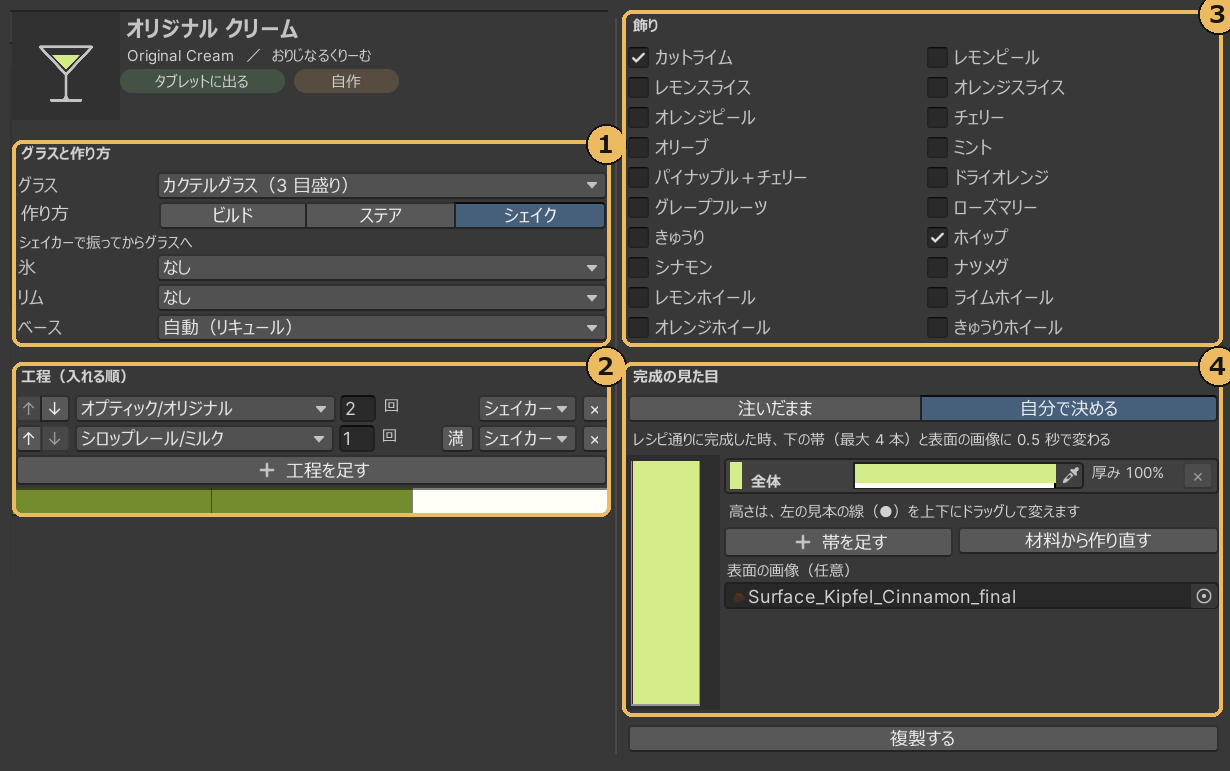Click the count field of オプティック/オリジナル

pyautogui.click(x=358, y=409)
